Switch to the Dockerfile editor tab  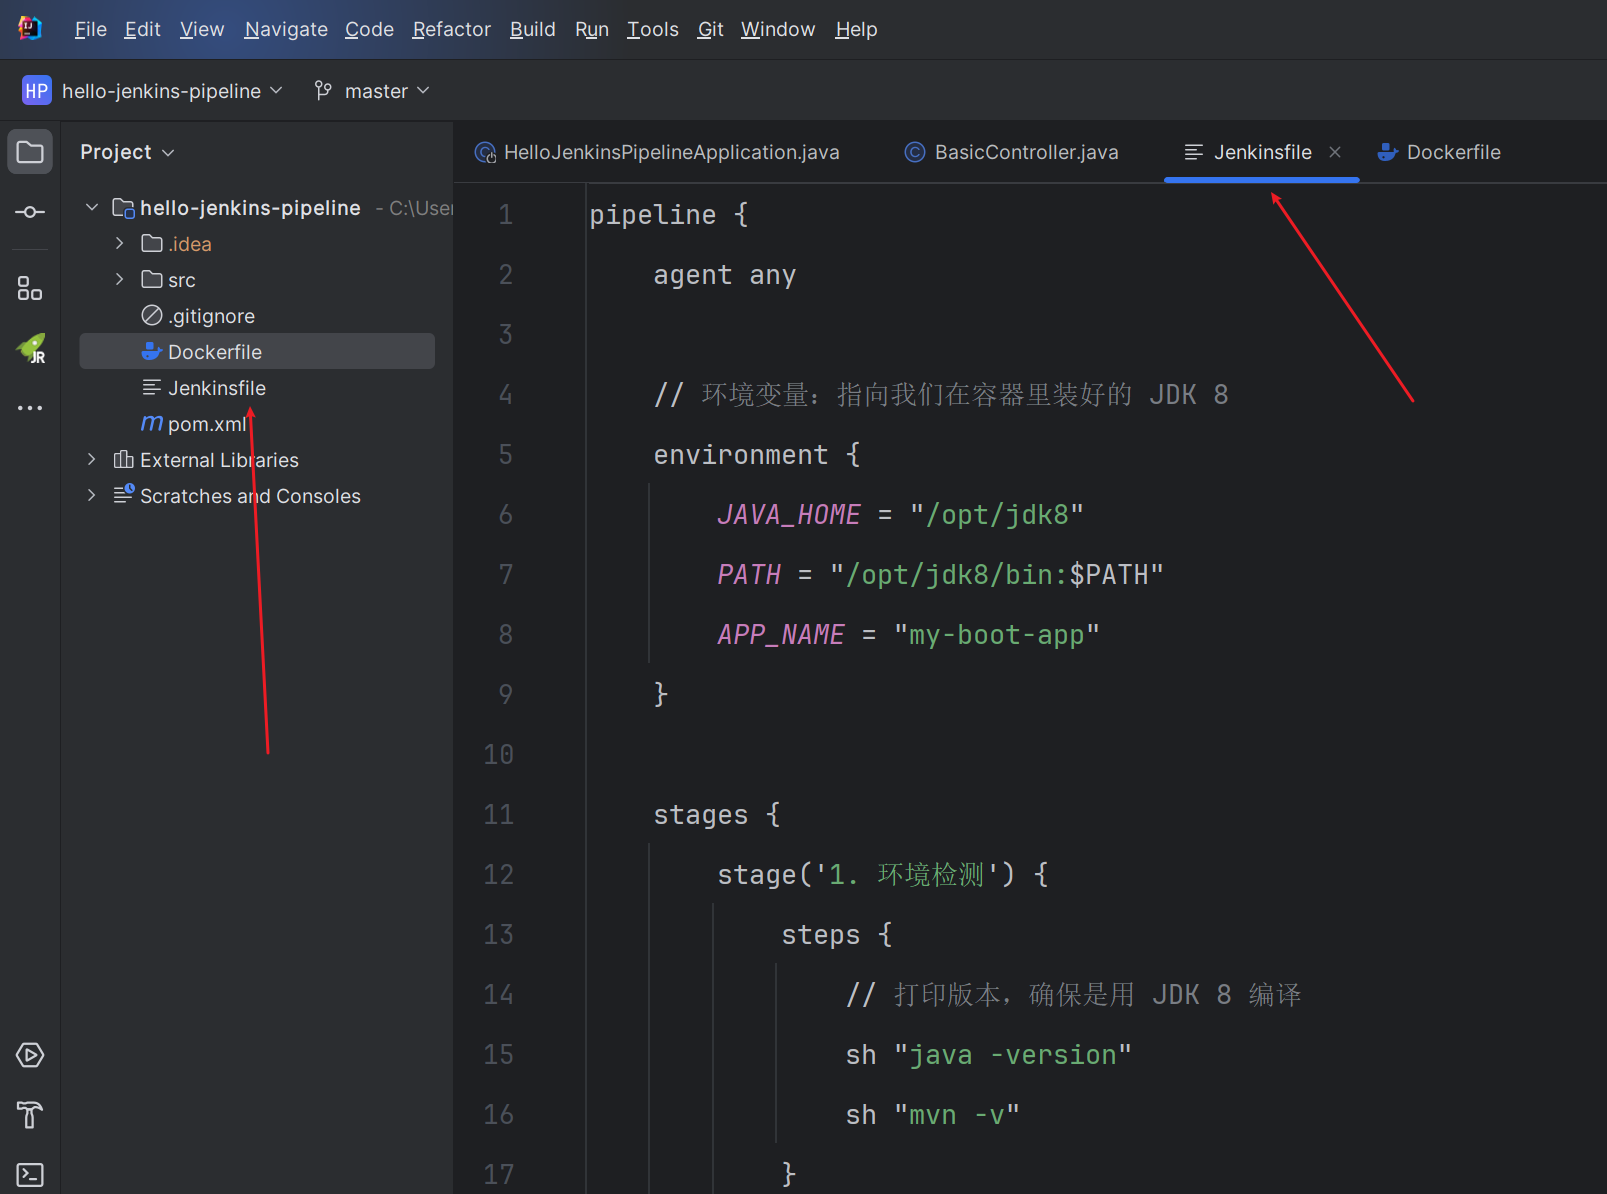click(x=1439, y=152)
